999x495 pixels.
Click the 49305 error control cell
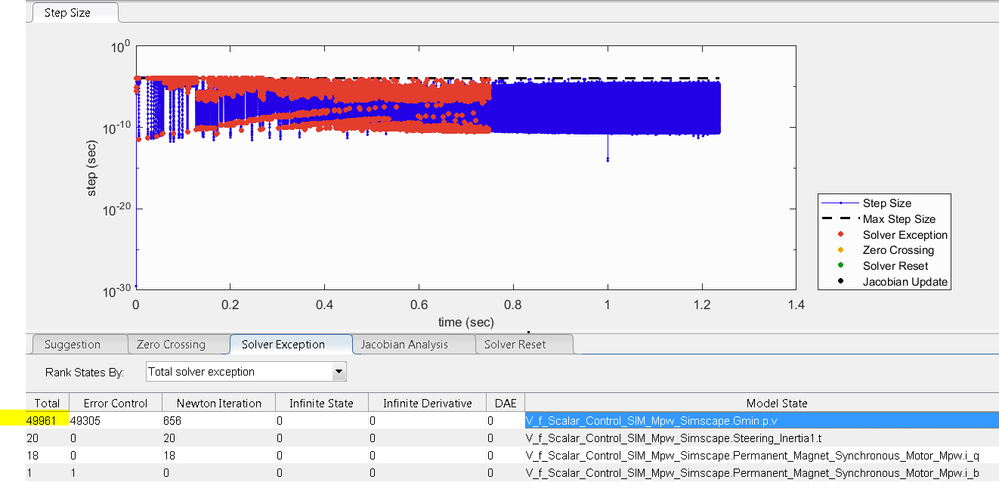click(x=115, y=420)
